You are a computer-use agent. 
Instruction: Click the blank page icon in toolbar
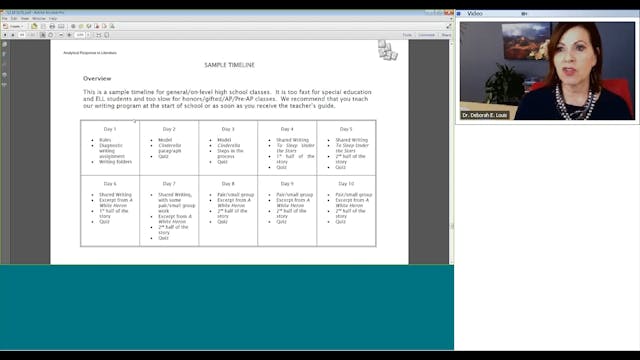point(104,26)
